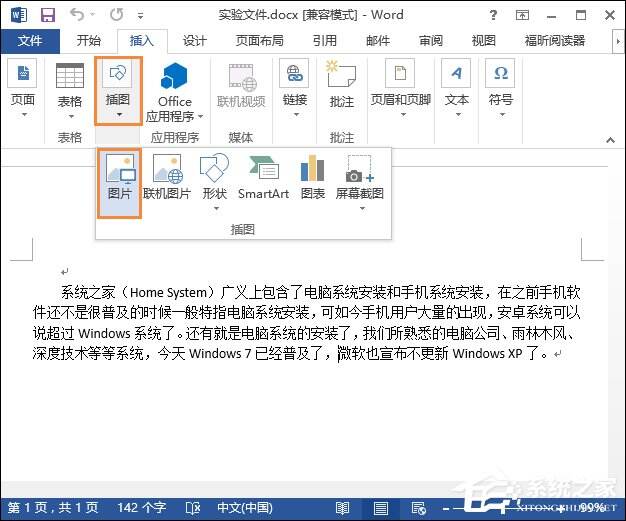Select the 插入 (Insert) tab
The image size is (626, 521).
coord(142,41)
